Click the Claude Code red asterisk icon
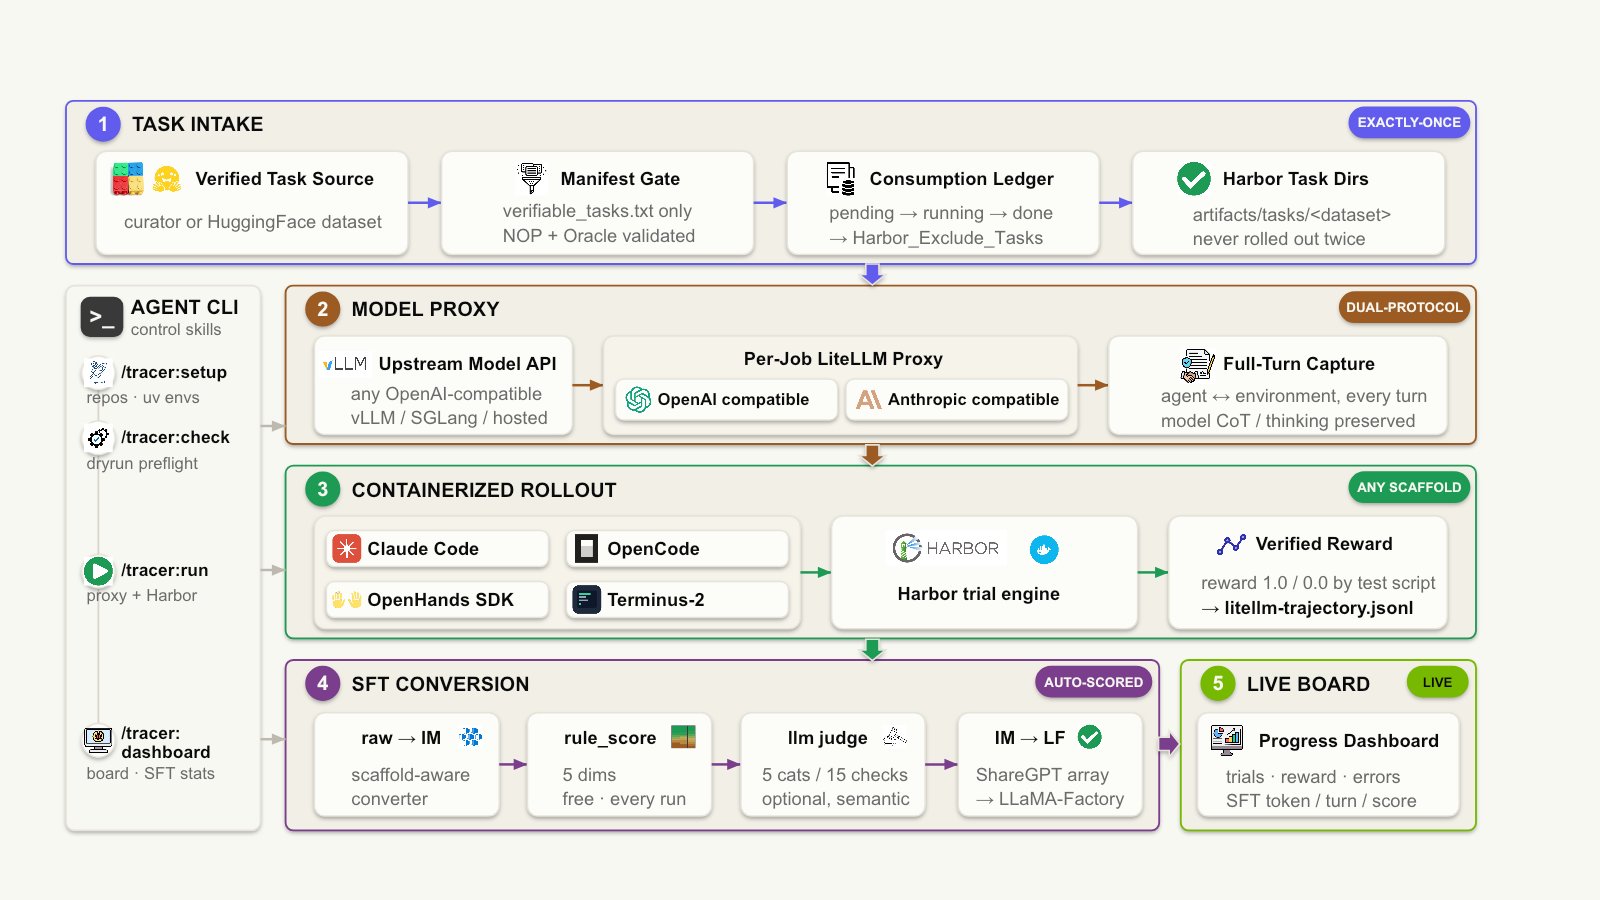This screenshot has width=1600, height=900. coord(346,548)
